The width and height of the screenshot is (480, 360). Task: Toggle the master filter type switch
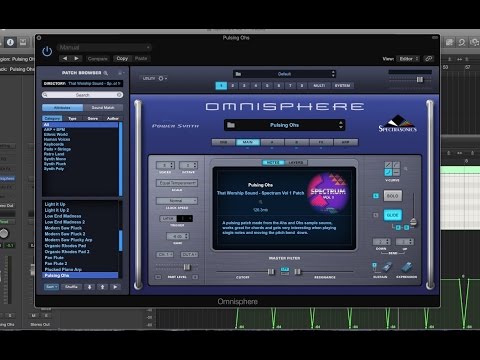click(285, 271)
